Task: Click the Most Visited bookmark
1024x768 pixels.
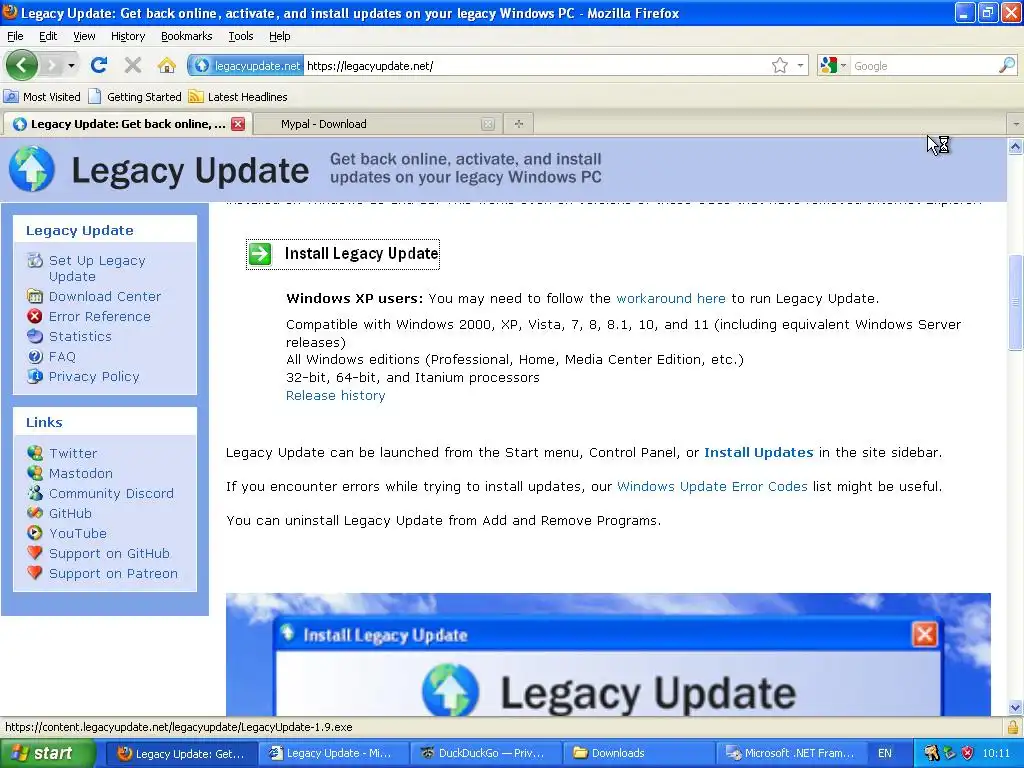Action: point(42,97)
